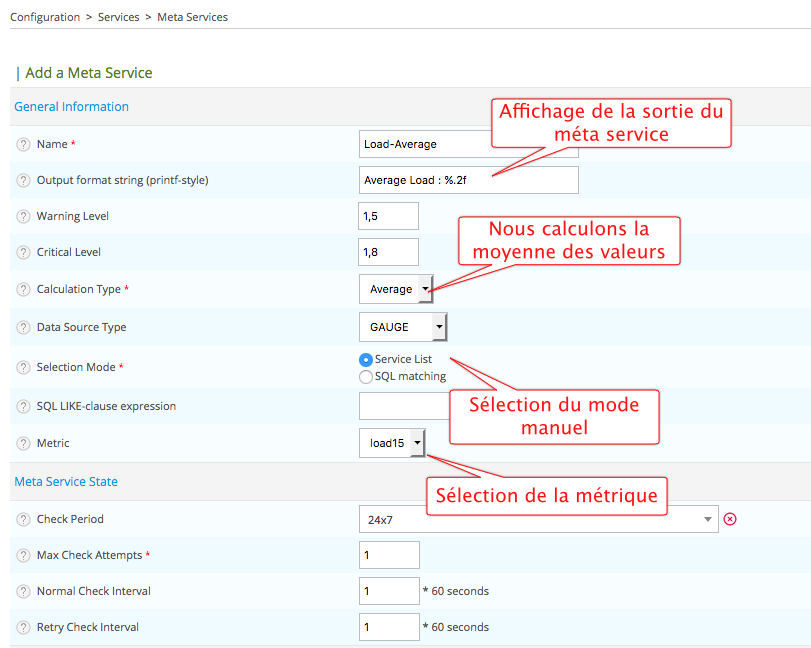Screen dimensions: 811x648
Task: Expand the Data Source Type GAUGE dropdown
Action: (x=402, y=327)
